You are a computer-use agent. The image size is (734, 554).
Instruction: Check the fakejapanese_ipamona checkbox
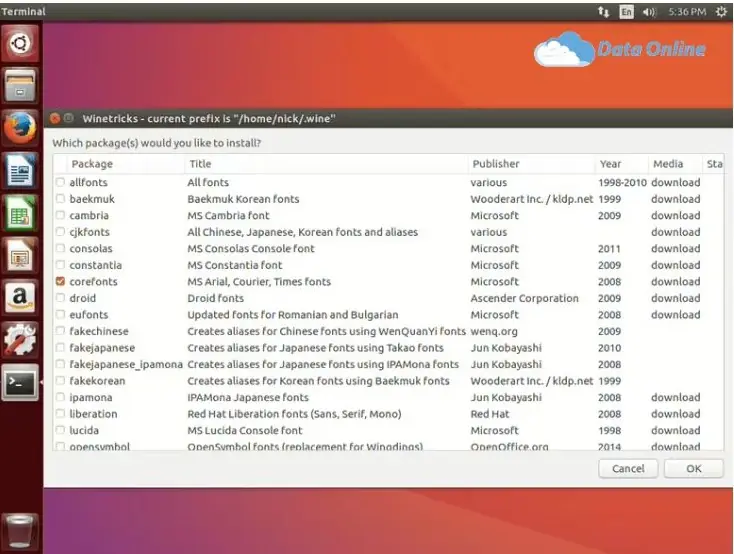click(x=60, y=364)
